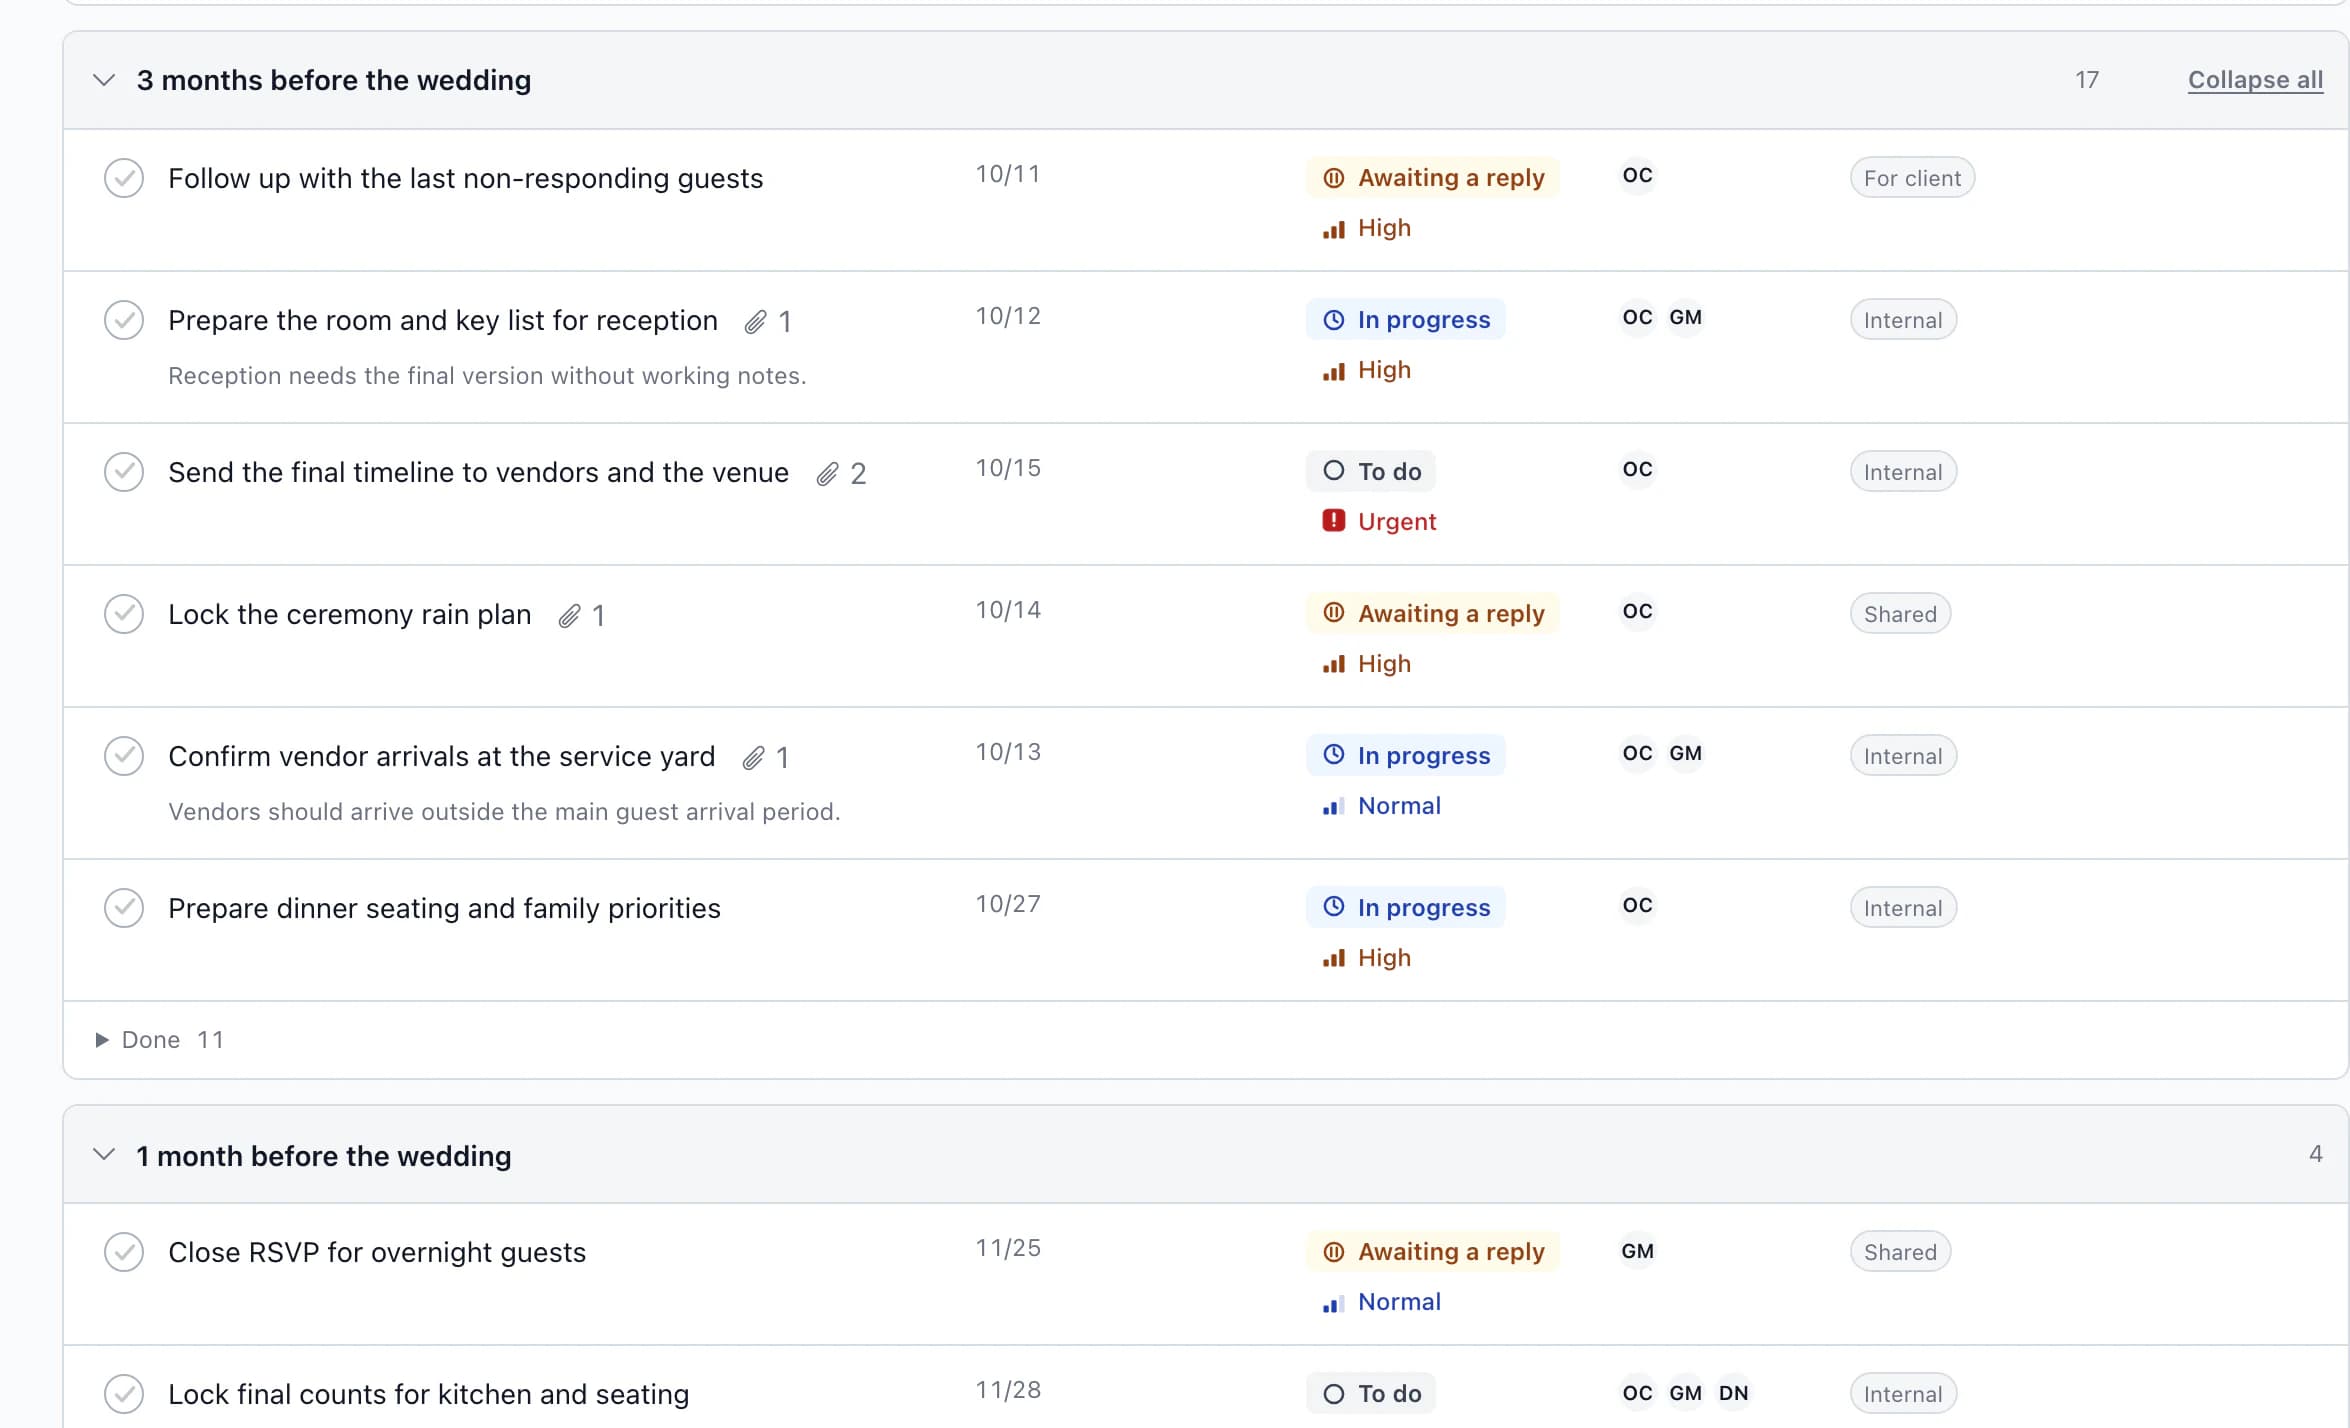Click DN assignee on Lock final counts task
The height and width of the screenshot is (1428, 2350).
(1733, 1394)
